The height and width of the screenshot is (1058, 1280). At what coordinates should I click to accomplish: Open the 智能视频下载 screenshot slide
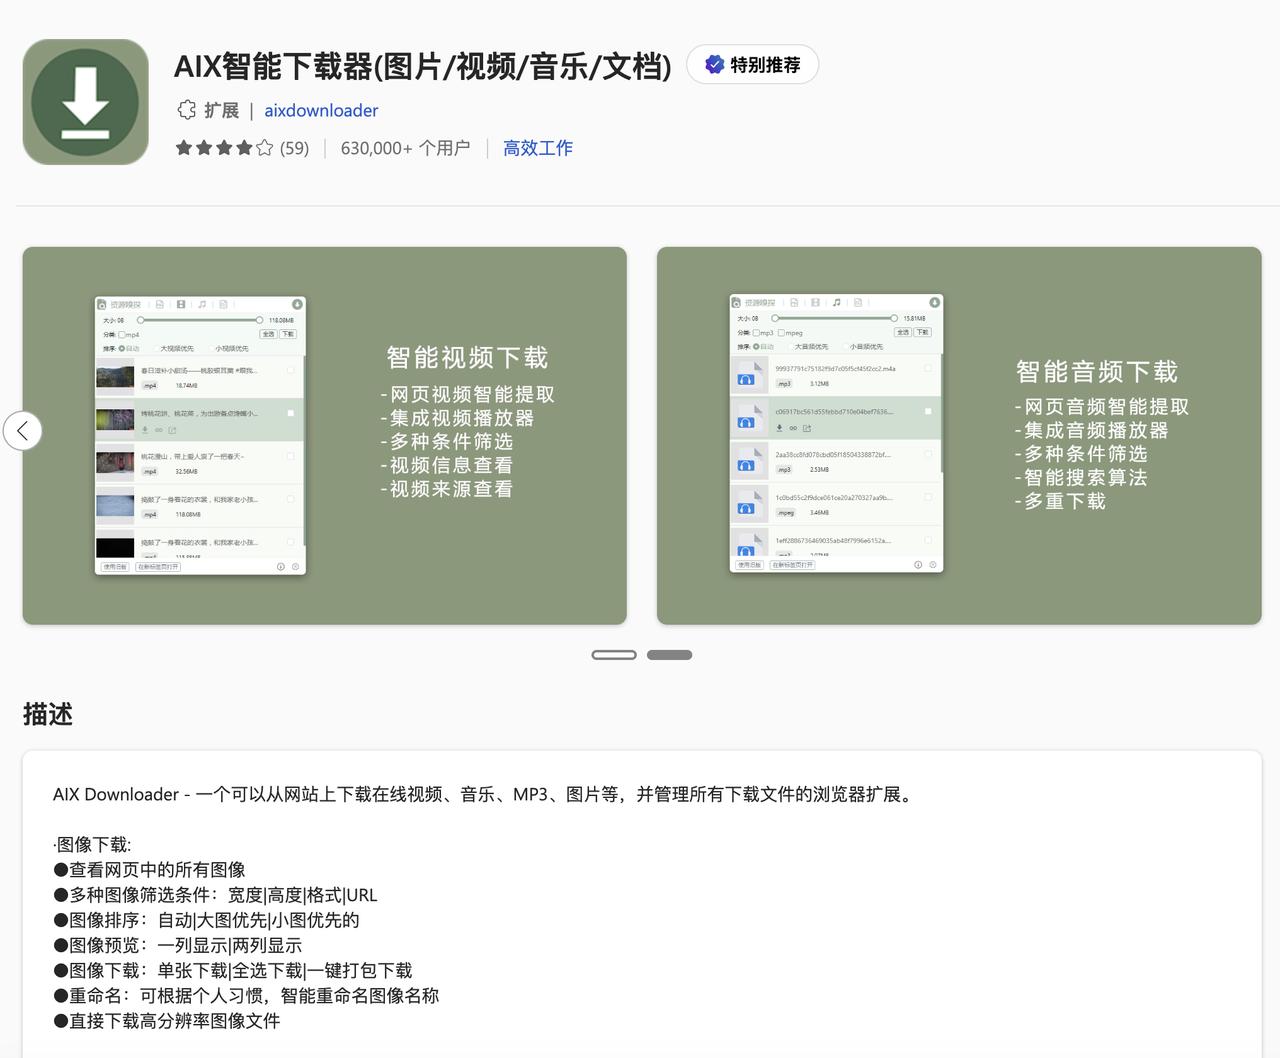(x=325, y=436)
